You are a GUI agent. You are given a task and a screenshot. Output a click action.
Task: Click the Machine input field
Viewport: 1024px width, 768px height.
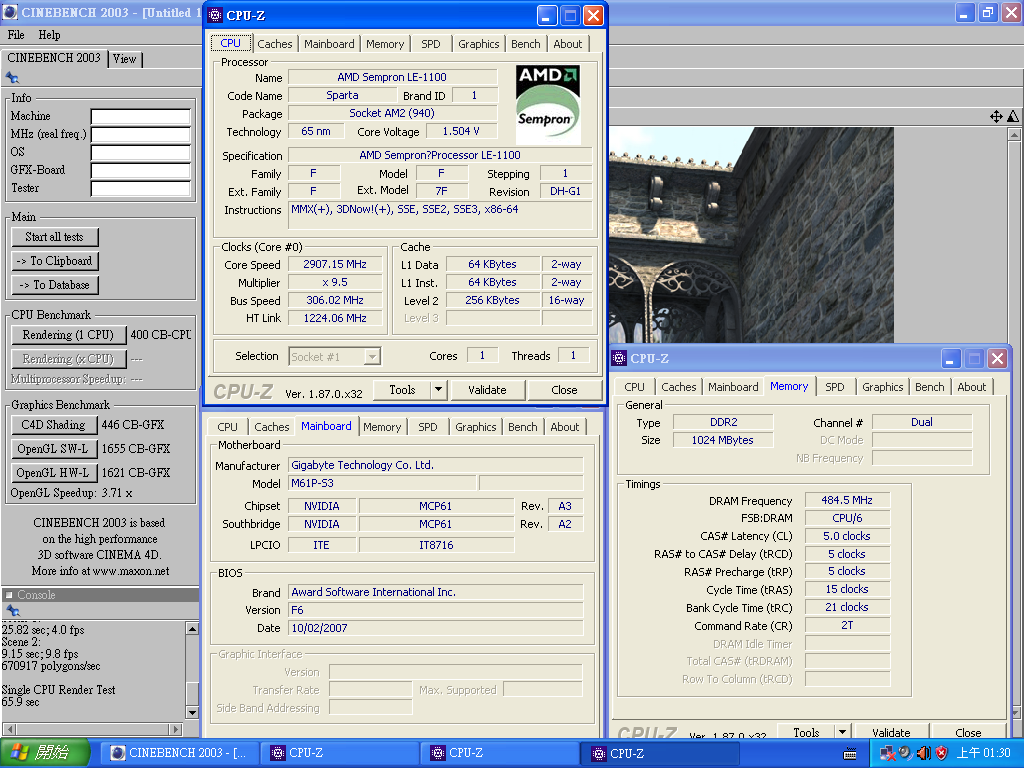pos(140,117)
